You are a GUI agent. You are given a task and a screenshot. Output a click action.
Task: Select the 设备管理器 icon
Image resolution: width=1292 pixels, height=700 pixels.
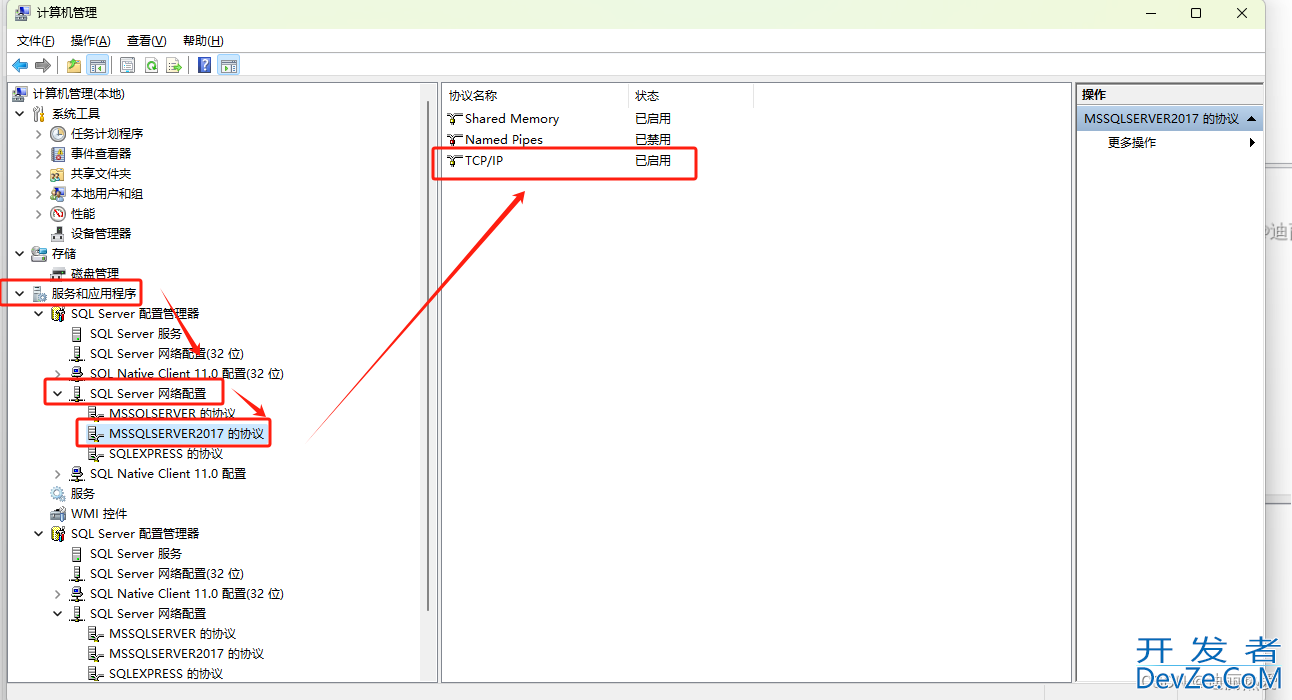[59, 233]
